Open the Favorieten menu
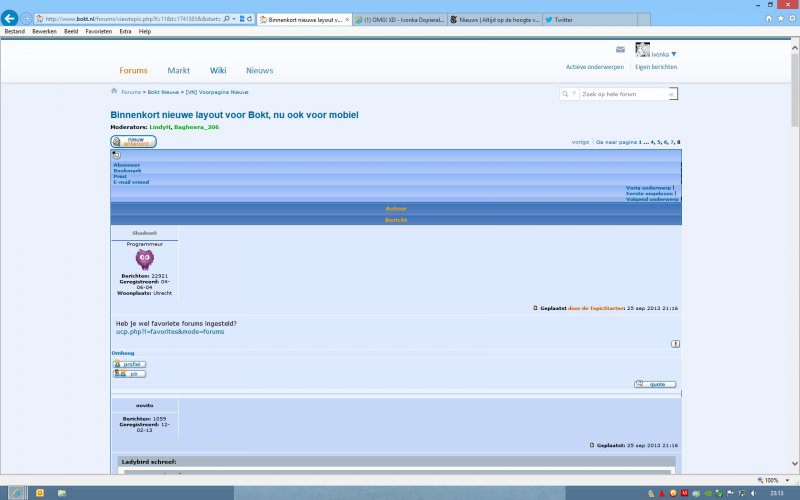800x500 pixels. click(98, 32)
